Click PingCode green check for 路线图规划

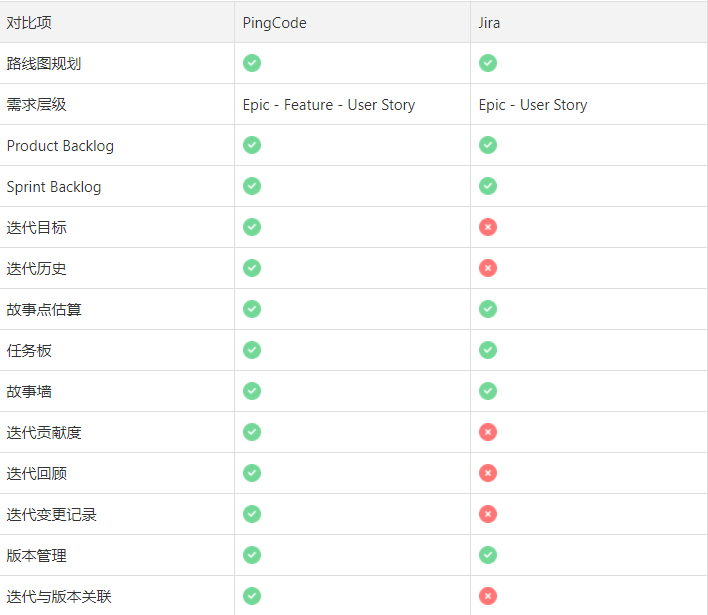point(252,63)
